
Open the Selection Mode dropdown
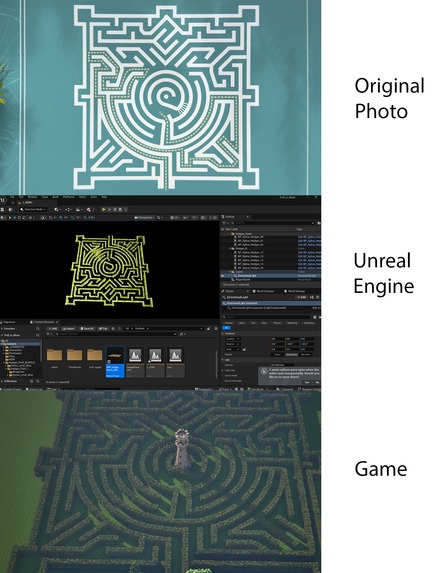tap(33, 209)
